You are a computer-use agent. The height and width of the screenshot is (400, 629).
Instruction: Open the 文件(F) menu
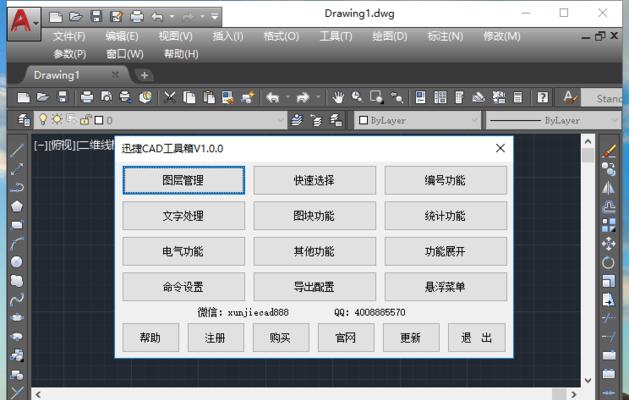point(69,37)
